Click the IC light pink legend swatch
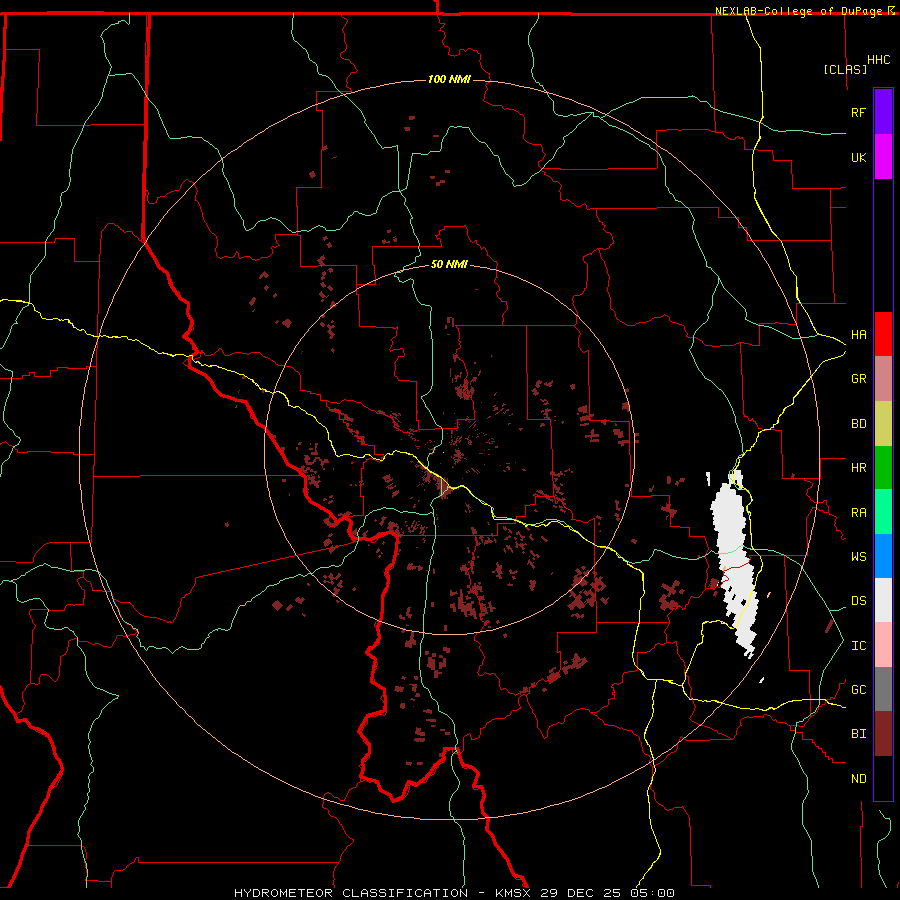The height and width of the screenshot is (900, 900). pos(883,645)
